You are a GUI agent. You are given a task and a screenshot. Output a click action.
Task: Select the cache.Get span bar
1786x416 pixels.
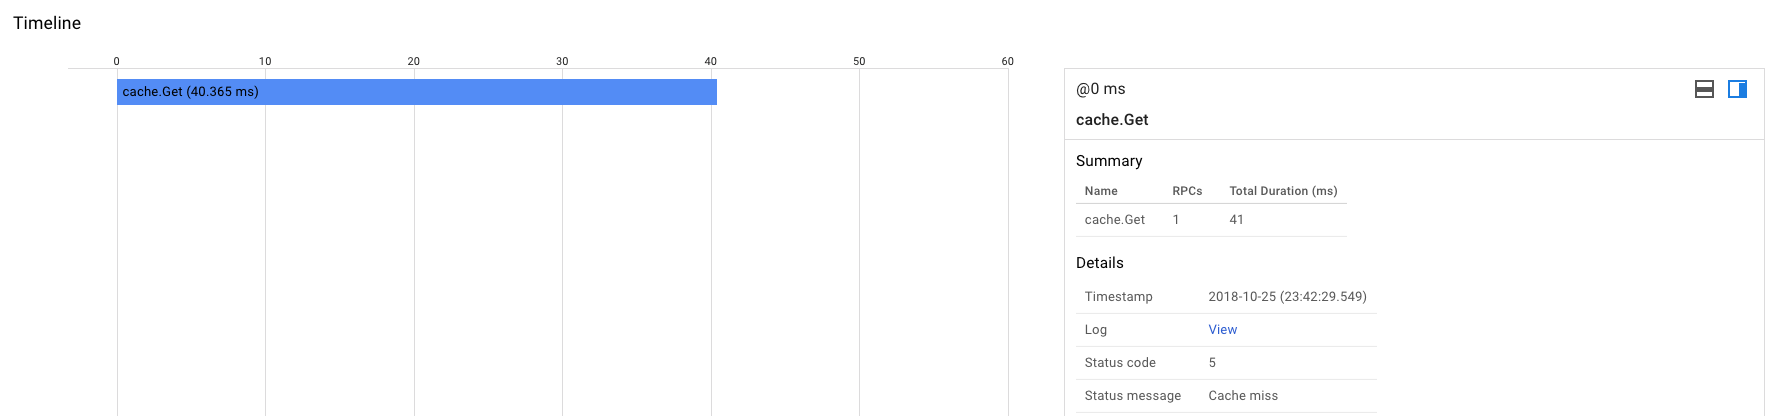tap(416, 92)
